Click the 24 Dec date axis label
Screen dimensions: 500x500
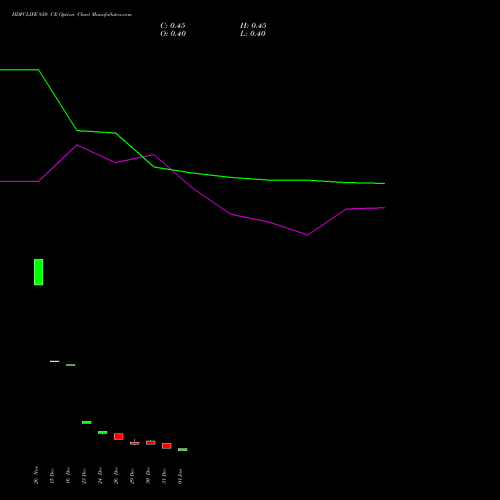click(100, 475)
